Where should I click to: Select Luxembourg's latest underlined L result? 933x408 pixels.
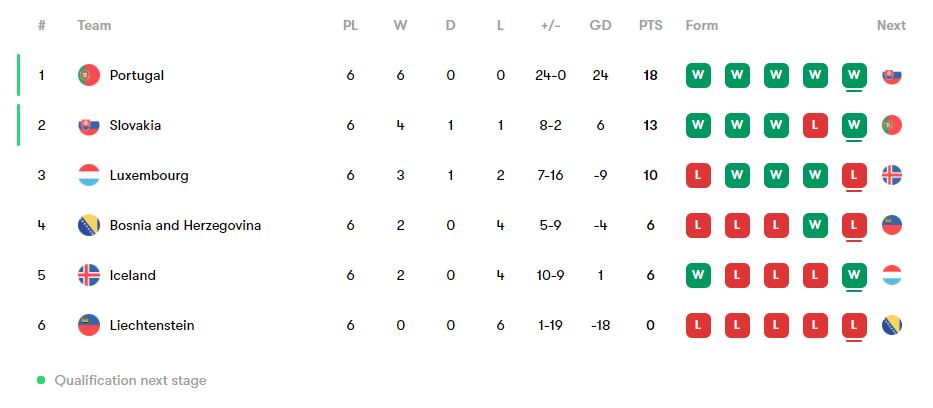pos(854,175)
